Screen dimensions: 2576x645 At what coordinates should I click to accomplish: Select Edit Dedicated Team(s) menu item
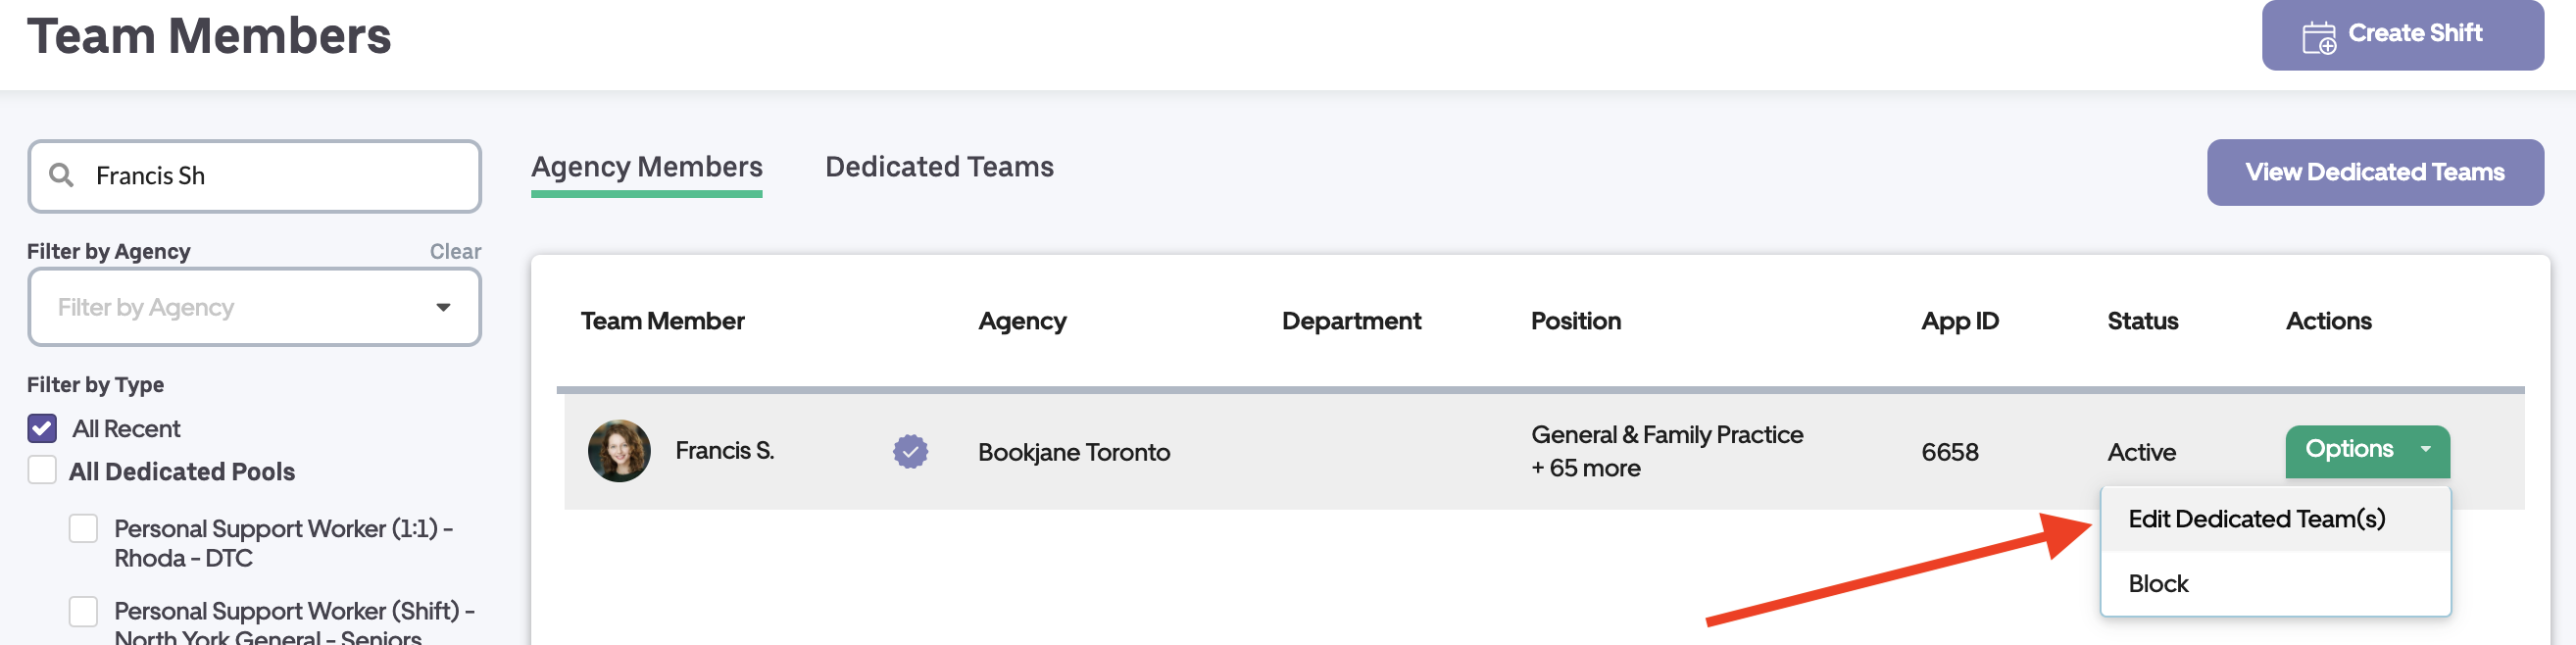pos(2256,519)
